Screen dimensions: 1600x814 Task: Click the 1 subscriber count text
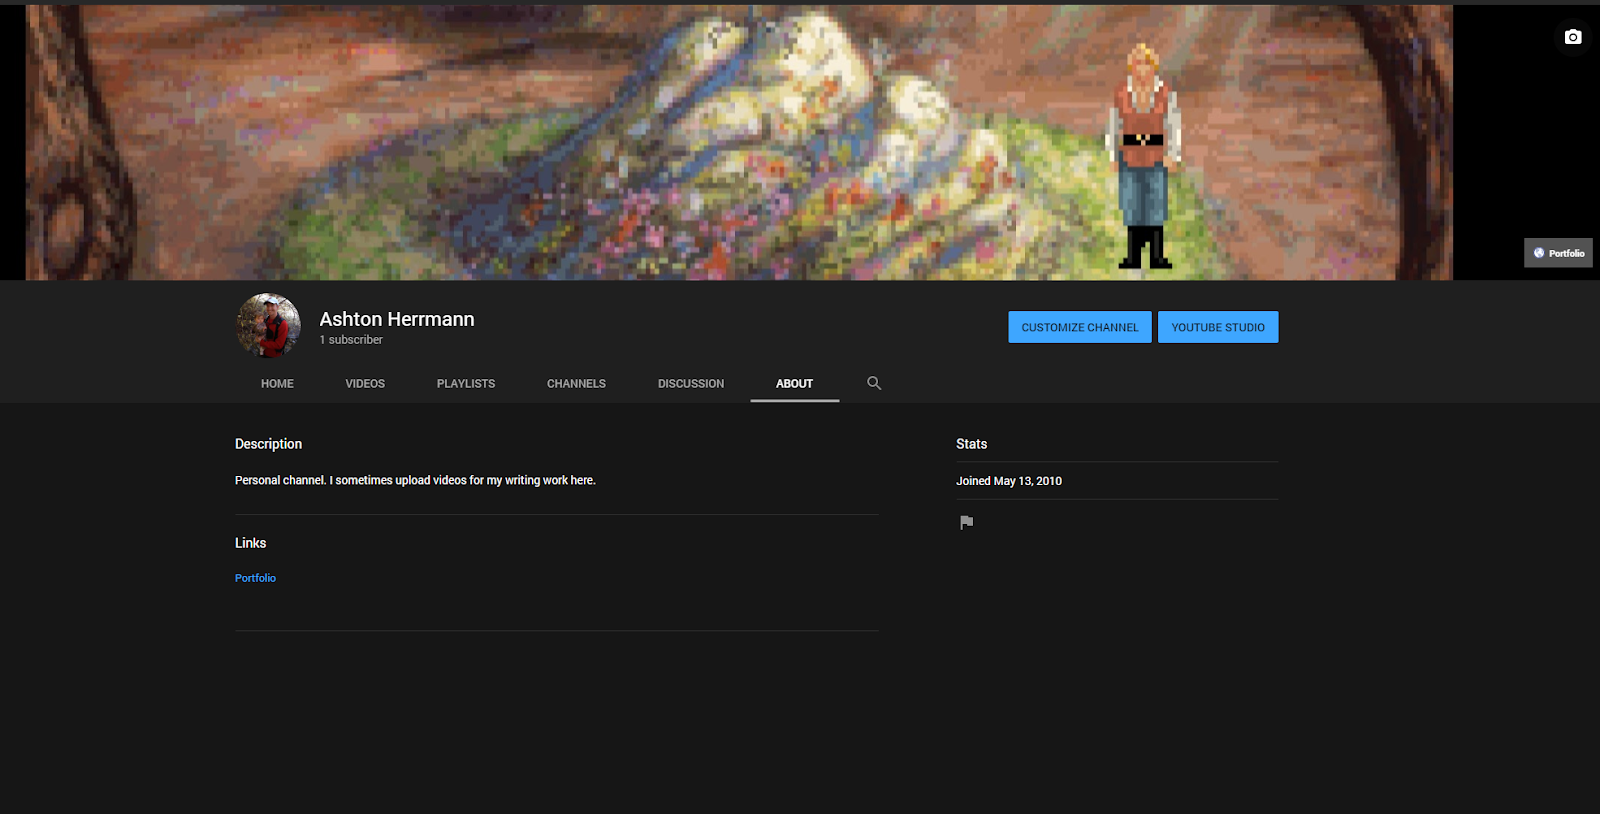351,340
